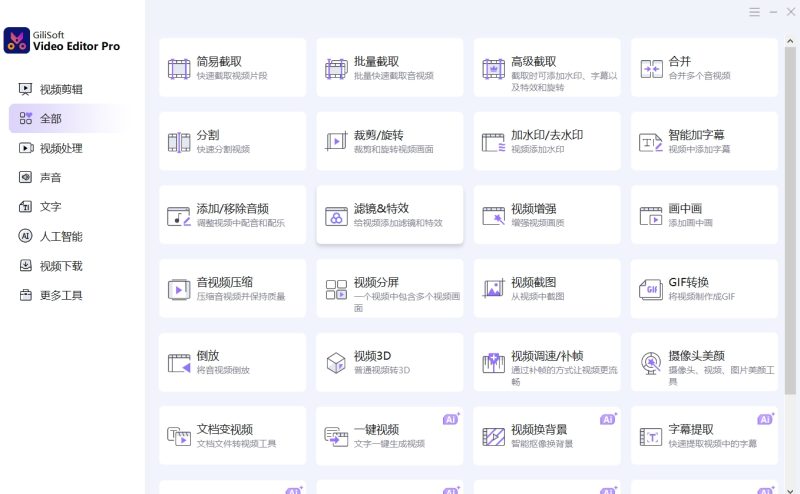Click the 摄像头美颜 webcam icon

click(x=651, y=363)
